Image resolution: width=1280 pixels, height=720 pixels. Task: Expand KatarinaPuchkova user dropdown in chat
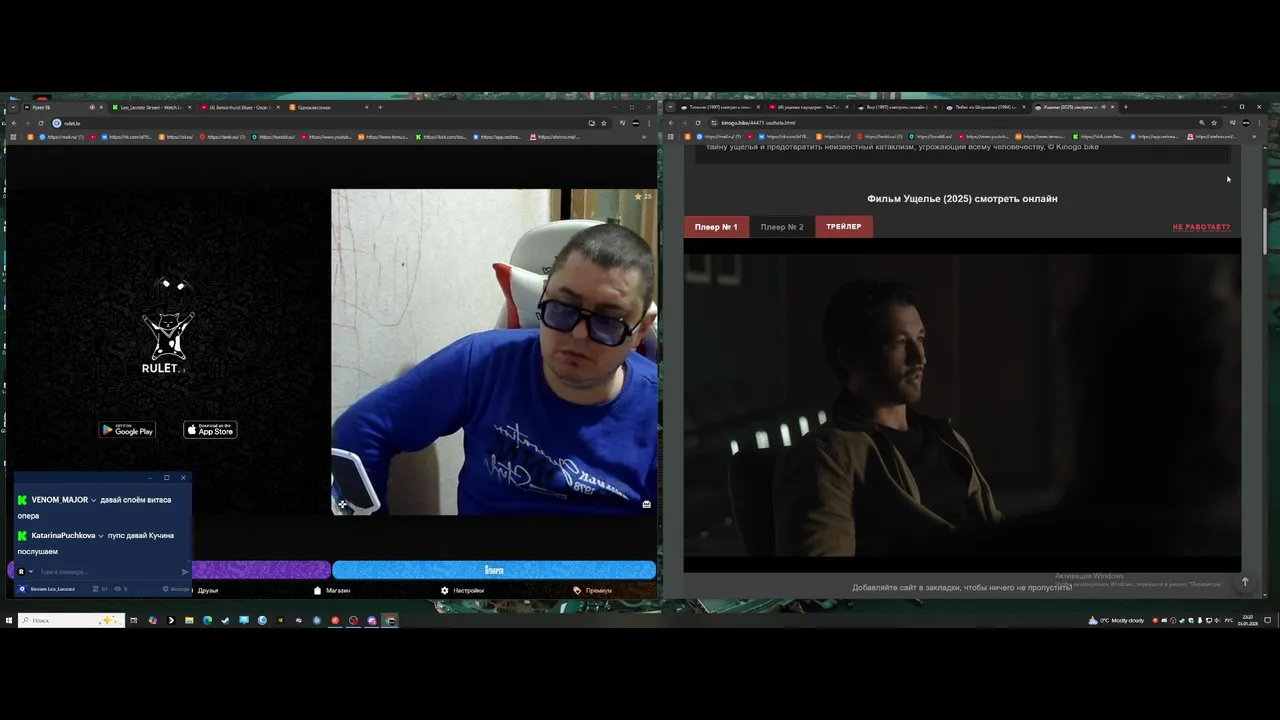(101, 536)
